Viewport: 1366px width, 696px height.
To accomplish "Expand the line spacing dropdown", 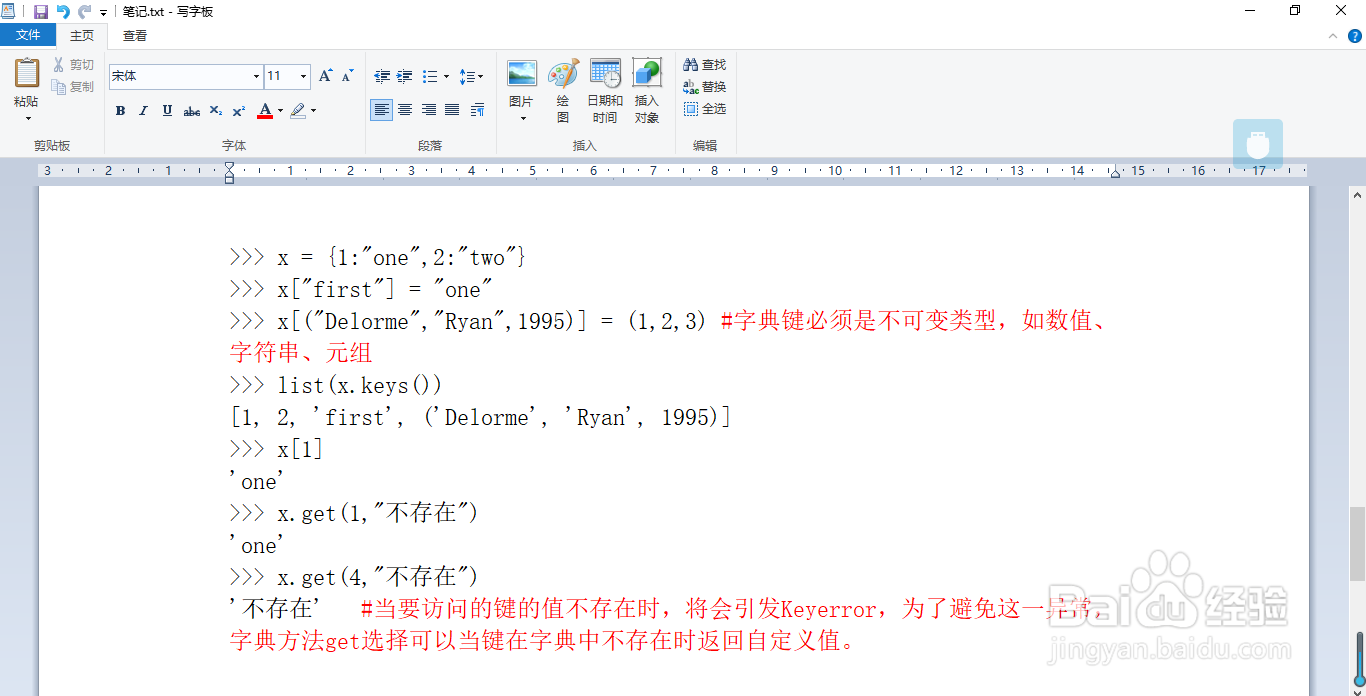I will pos(481,76).
